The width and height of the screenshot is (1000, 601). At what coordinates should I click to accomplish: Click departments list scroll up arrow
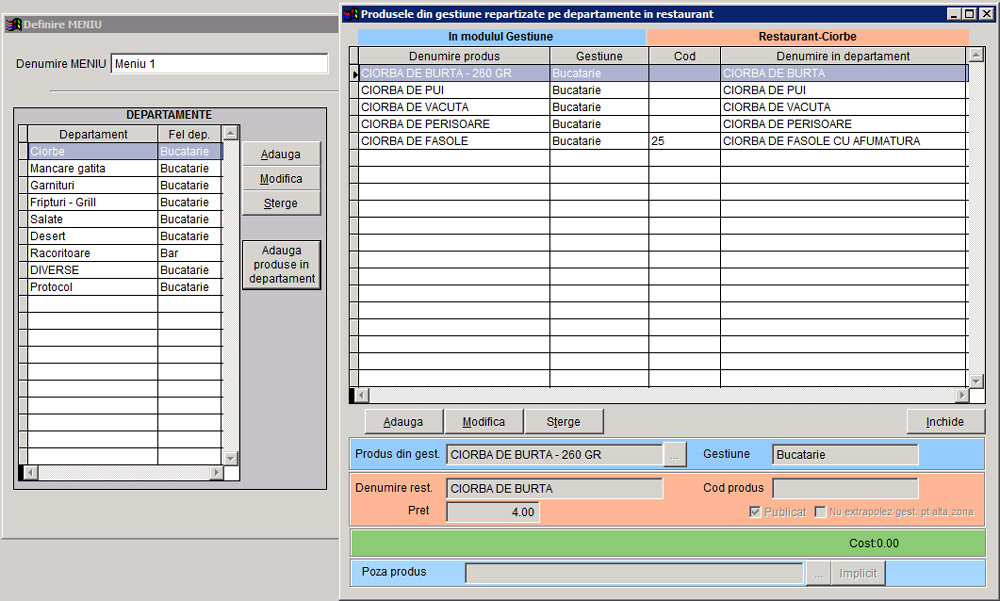pos(230,133)
